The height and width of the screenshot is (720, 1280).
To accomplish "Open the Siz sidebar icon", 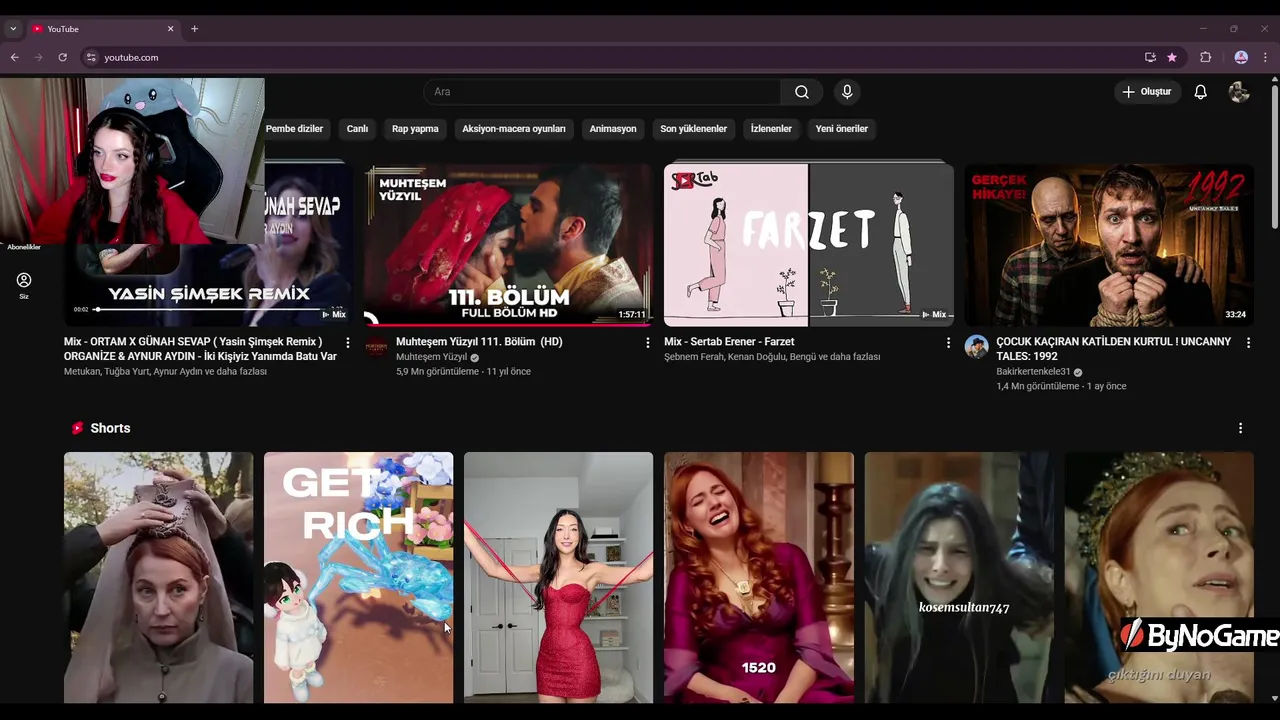I will coord(24,285).
